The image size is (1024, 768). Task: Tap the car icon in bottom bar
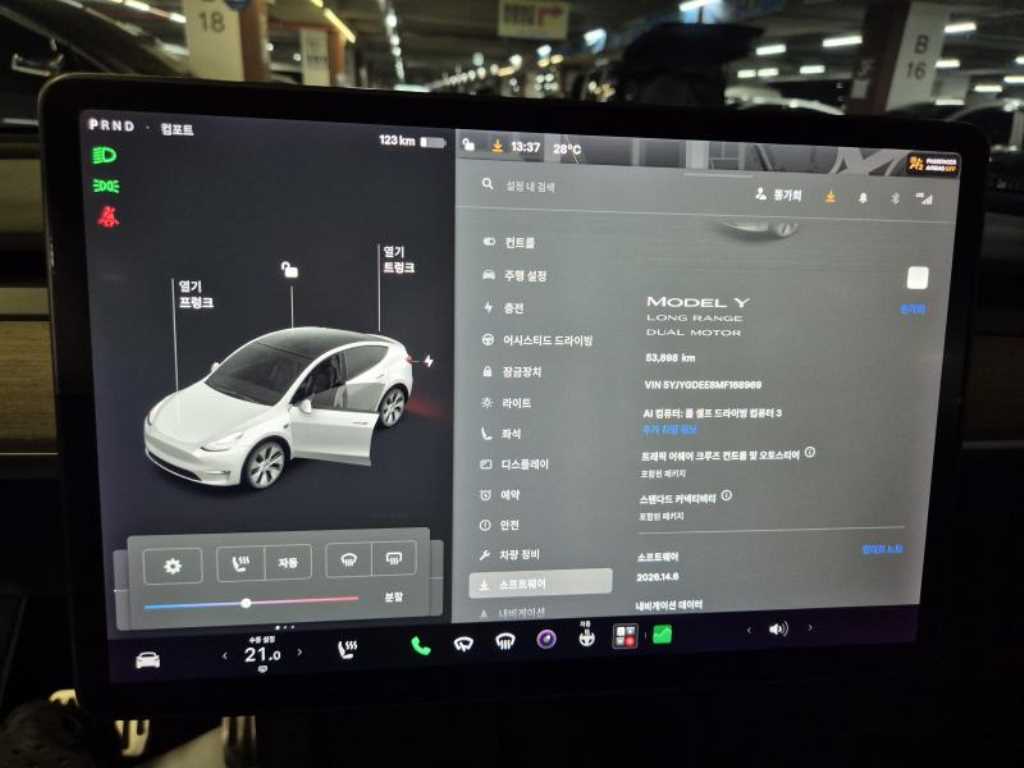pos(148,660)
